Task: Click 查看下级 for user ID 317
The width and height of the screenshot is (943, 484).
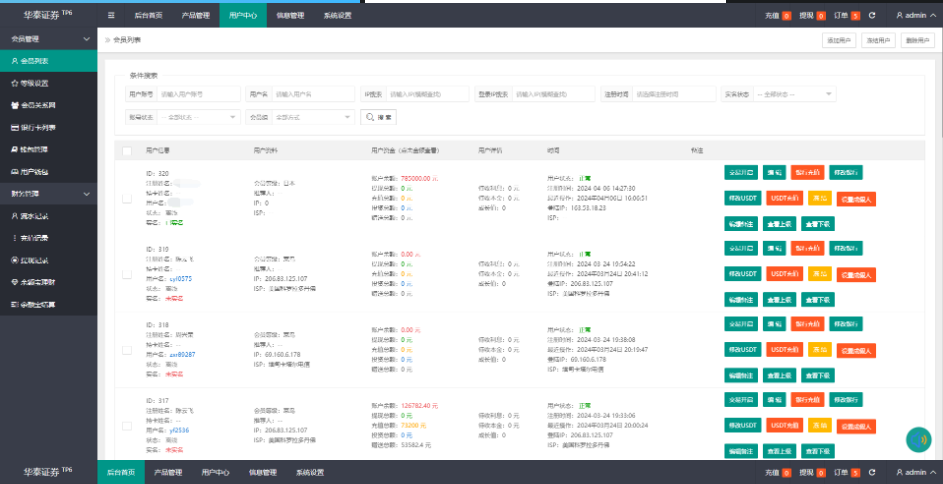Action: 818,451
